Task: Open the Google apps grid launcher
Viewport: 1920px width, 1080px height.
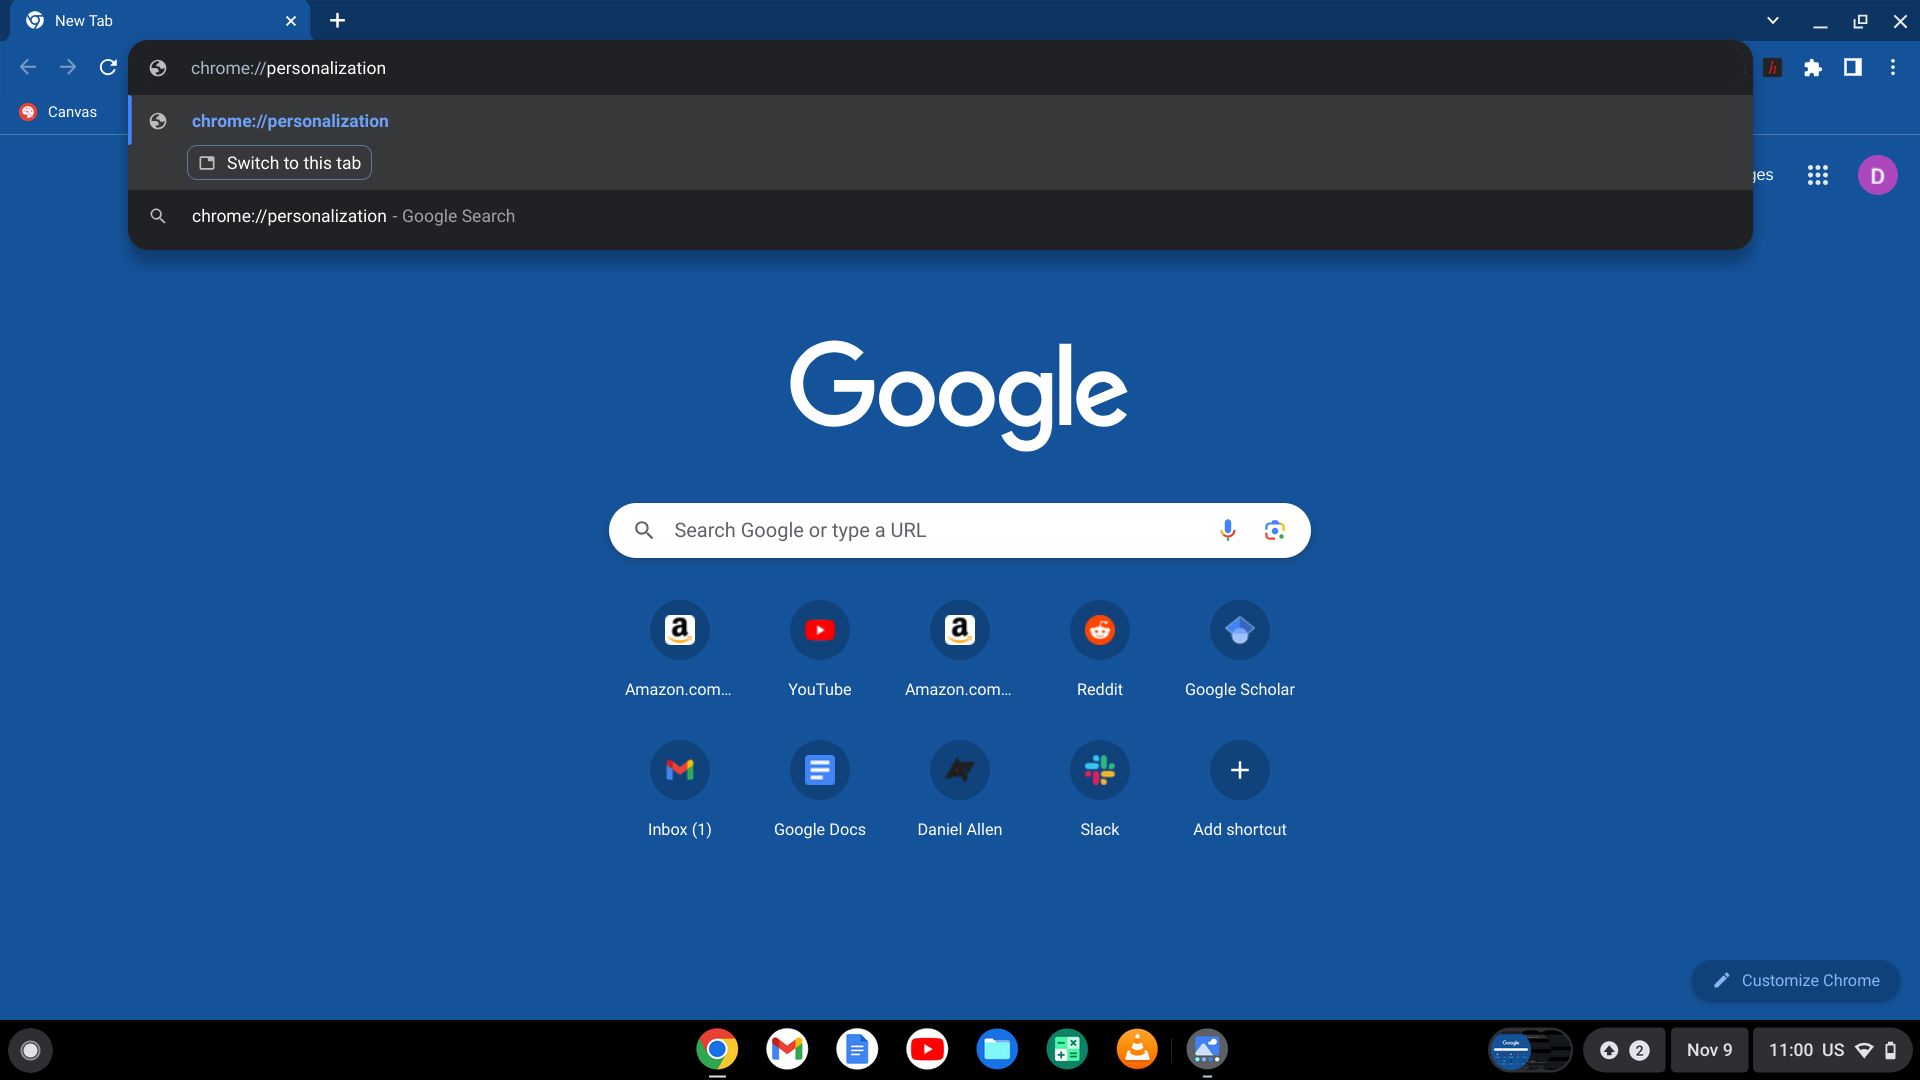Action: 1818,174
